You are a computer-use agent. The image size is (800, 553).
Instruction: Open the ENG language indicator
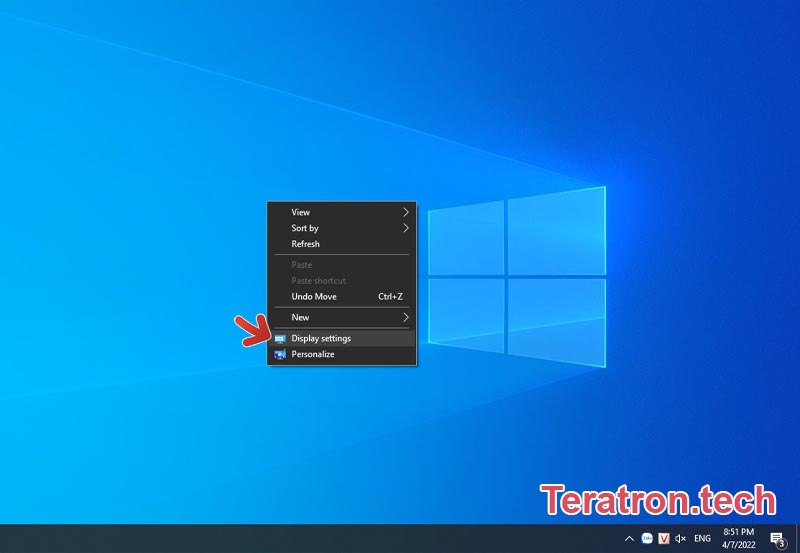click(x=703, y=538)
